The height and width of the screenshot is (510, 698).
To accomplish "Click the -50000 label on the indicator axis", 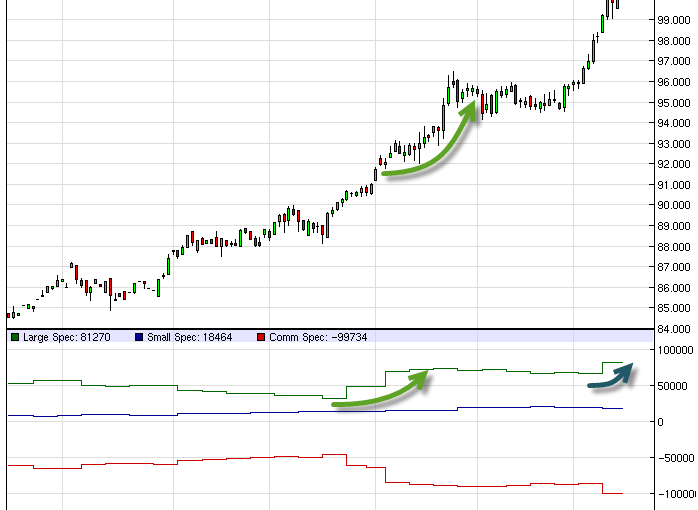I will pos(676,458).
